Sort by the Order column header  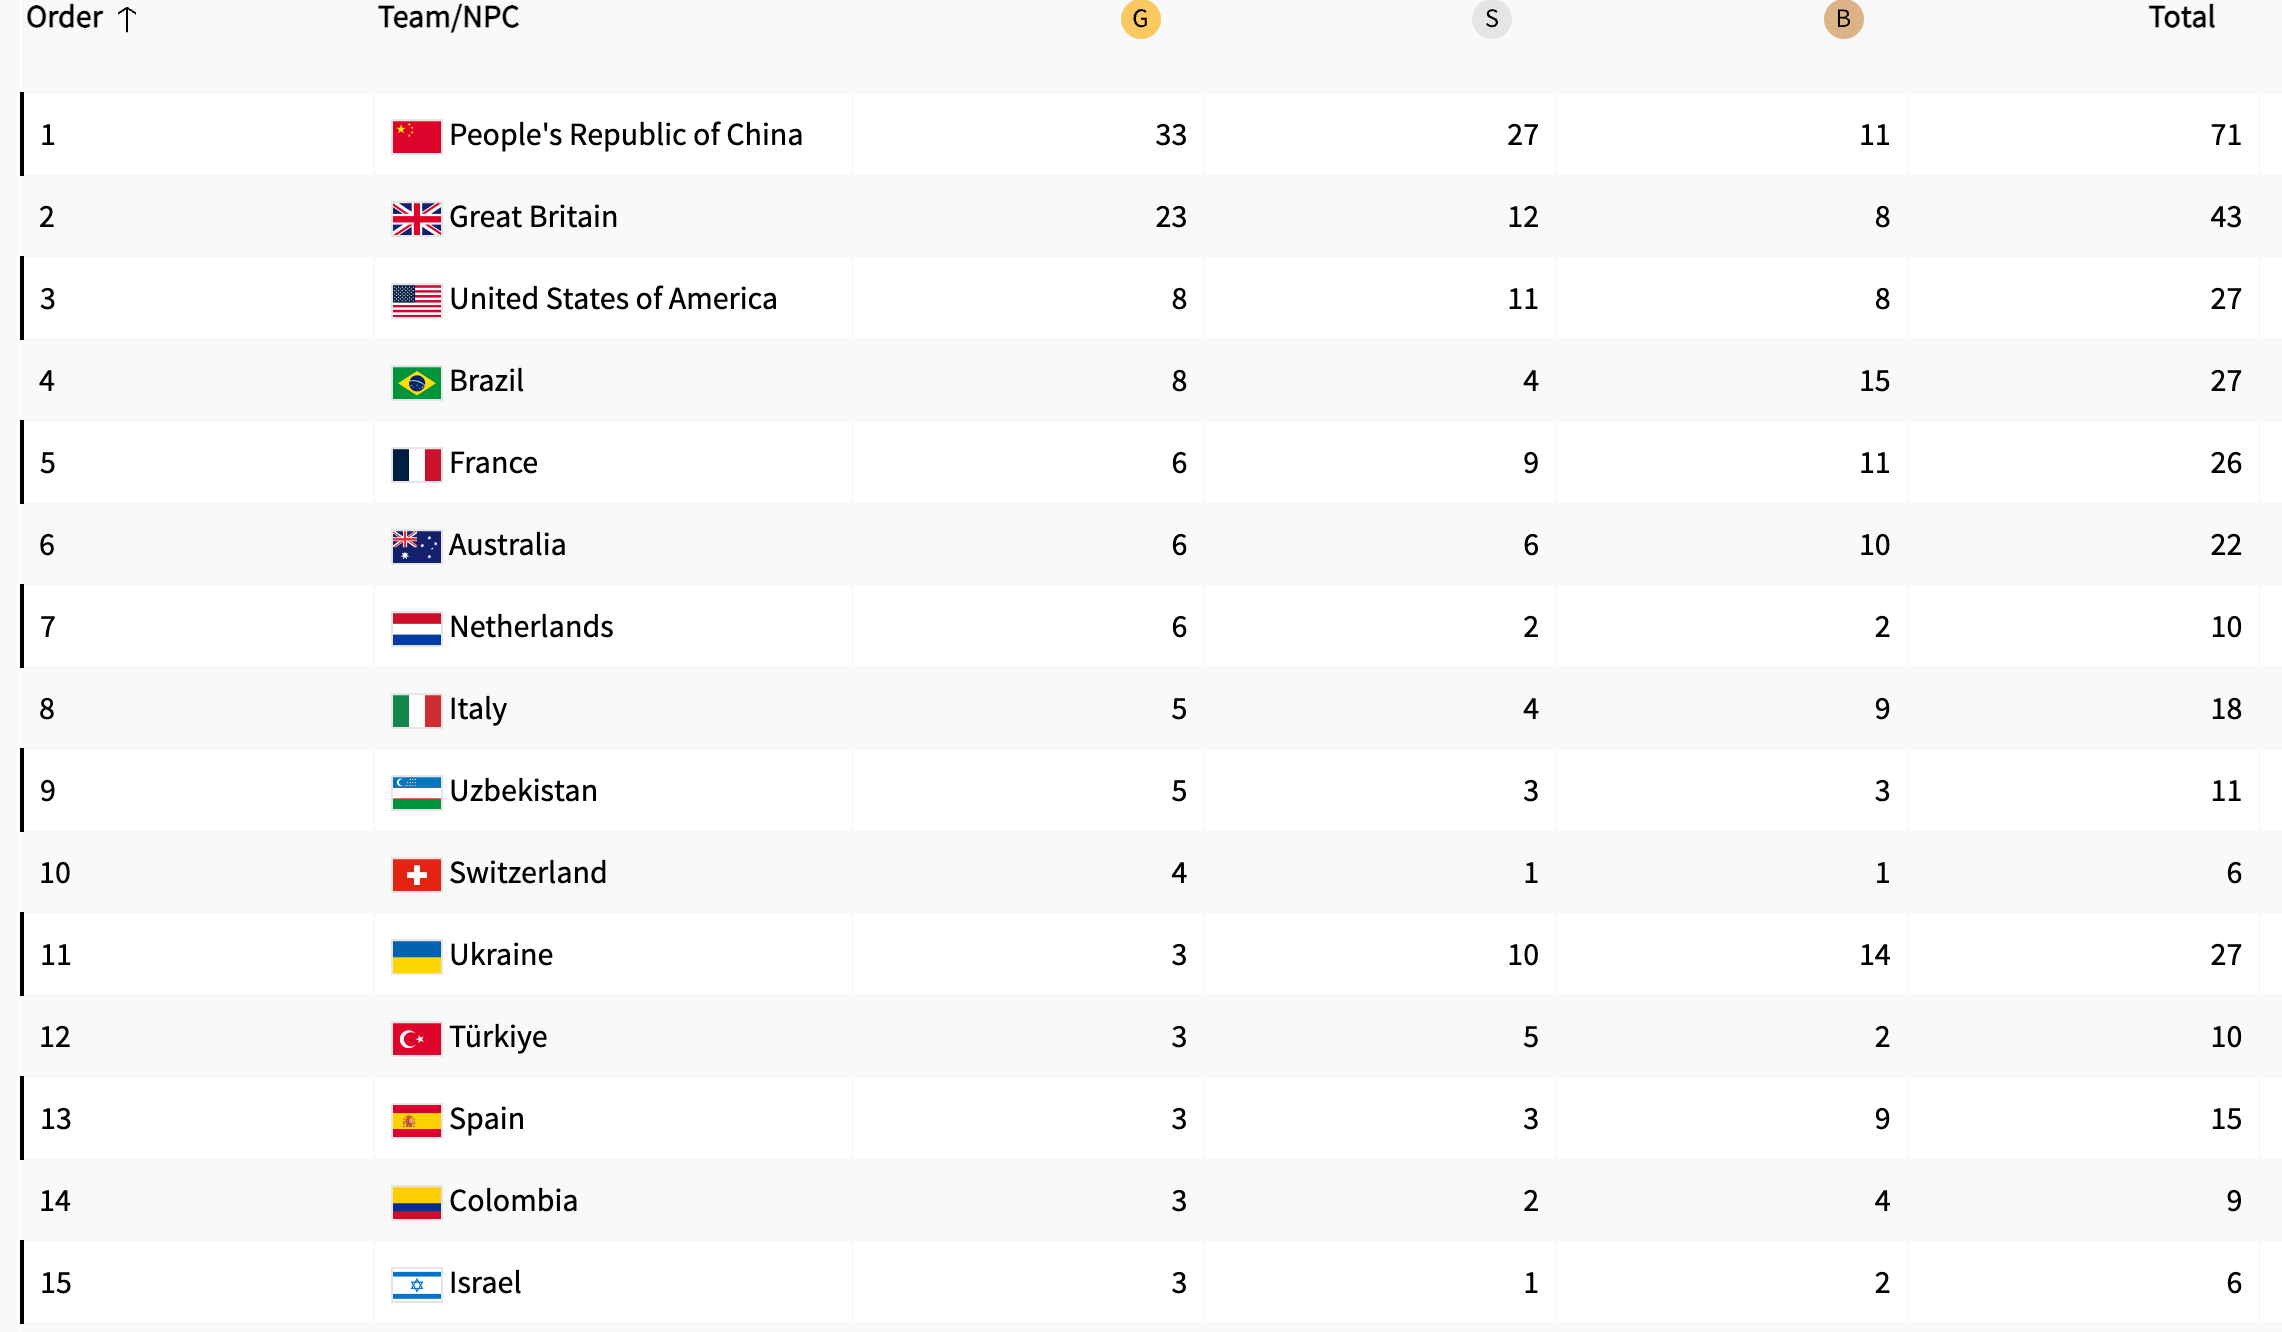point(64,17)
